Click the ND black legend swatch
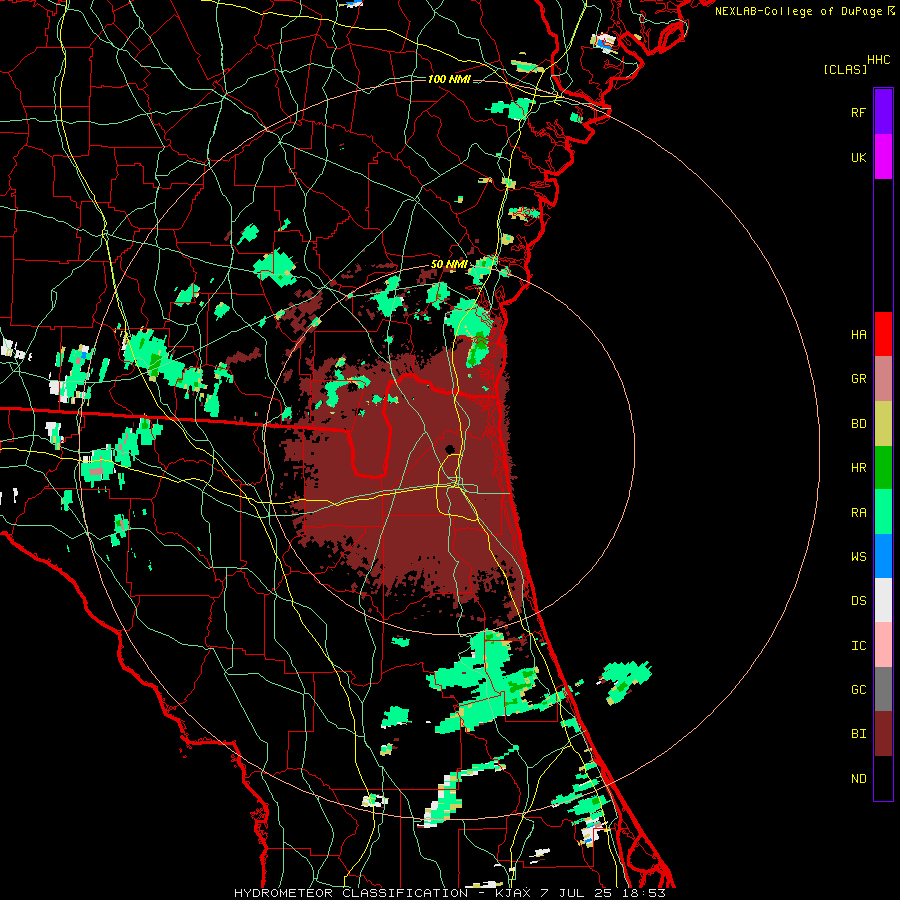 tap(883, 778)
